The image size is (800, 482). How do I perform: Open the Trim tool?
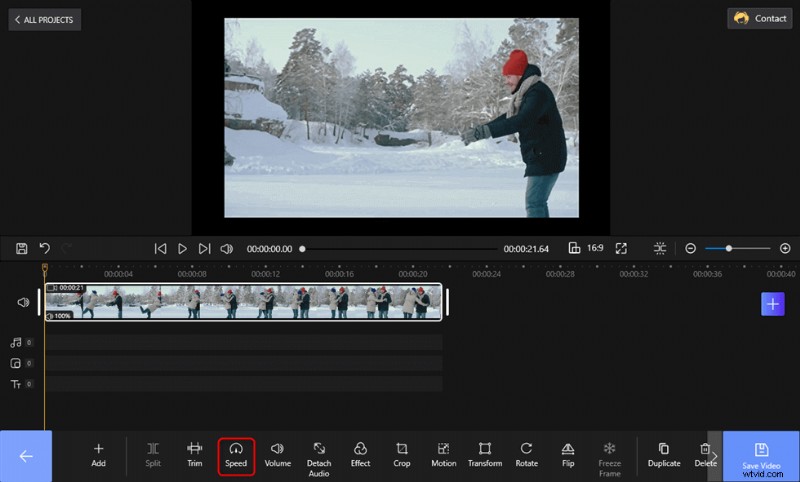[194, 455]
